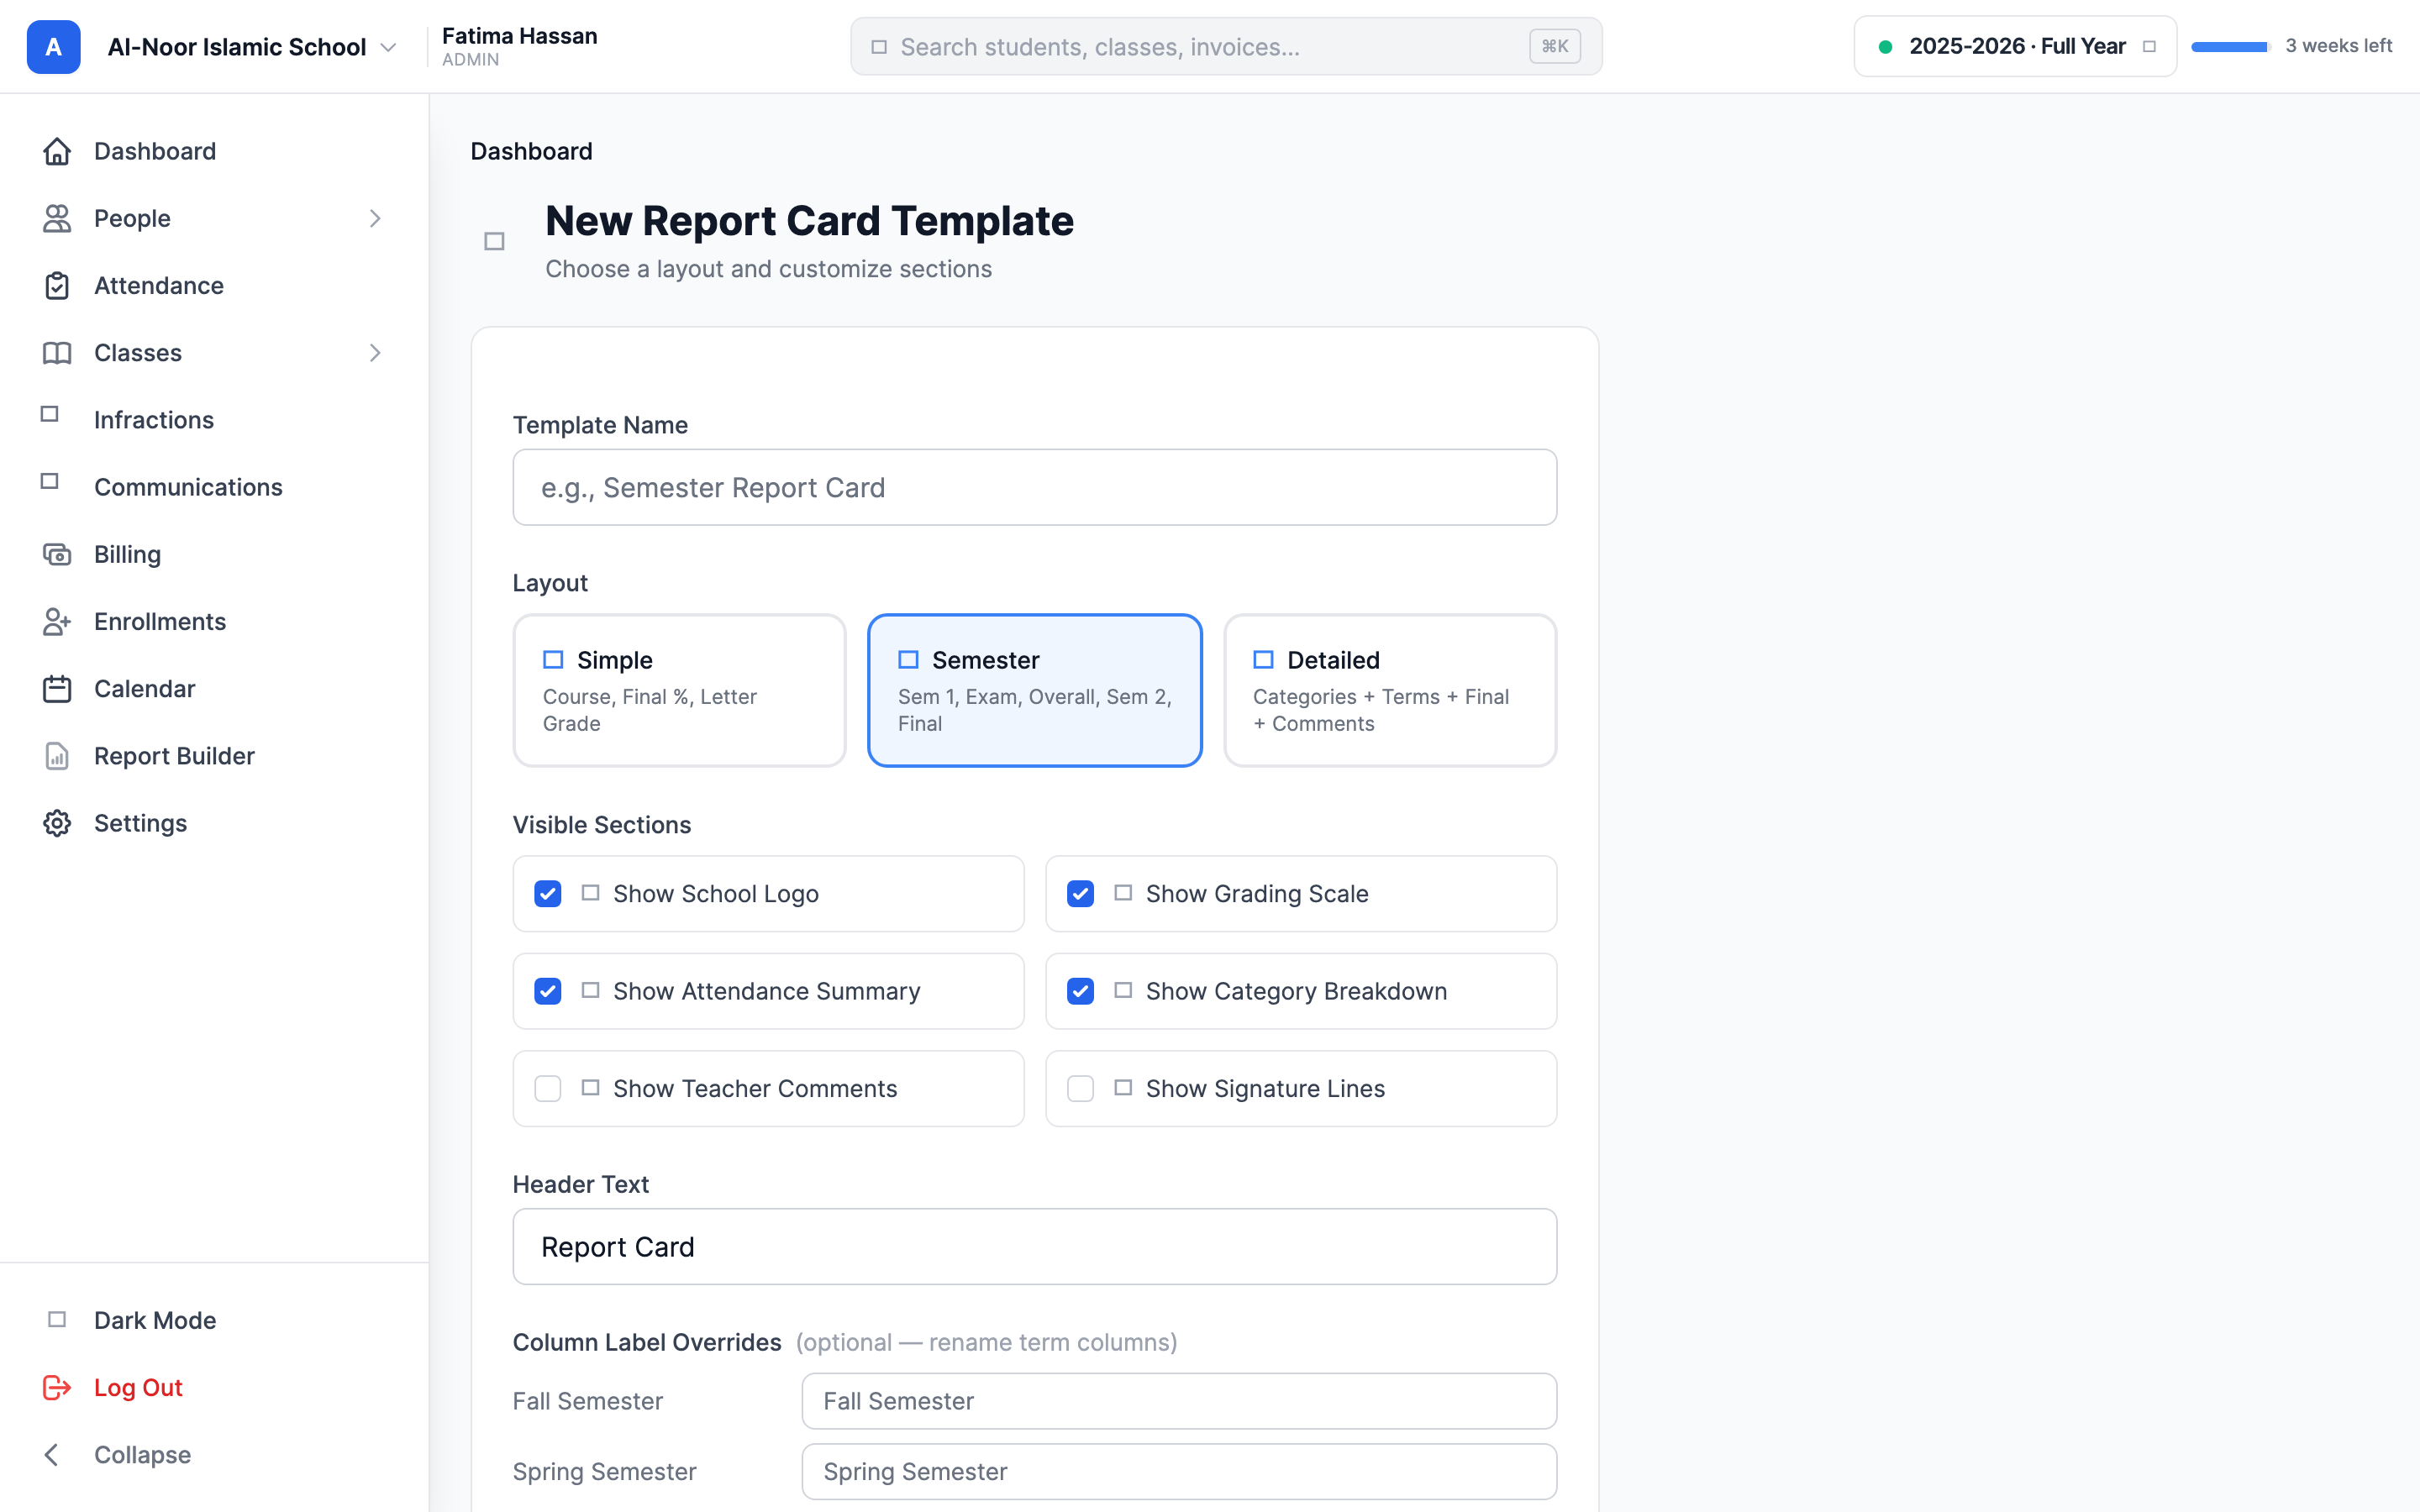Screen dimensions: 2420x1512
Task: Open the Calendar page link
Action: point(144,689)
